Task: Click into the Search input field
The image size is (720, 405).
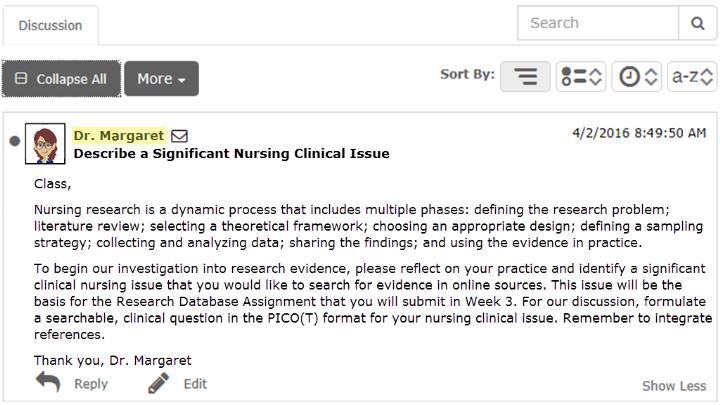Action: pos(598,23)
